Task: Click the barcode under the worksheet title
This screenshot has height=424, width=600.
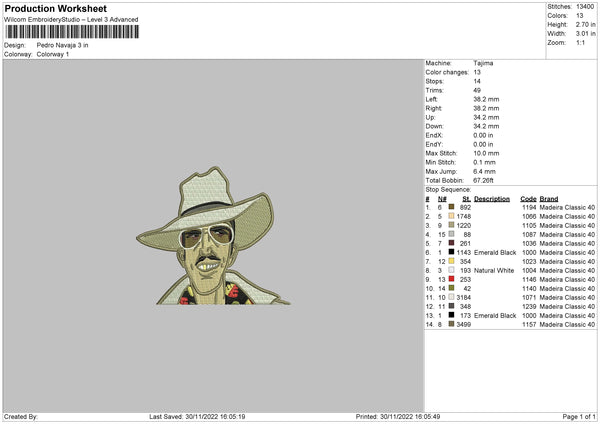Action: tap(72, 32)
